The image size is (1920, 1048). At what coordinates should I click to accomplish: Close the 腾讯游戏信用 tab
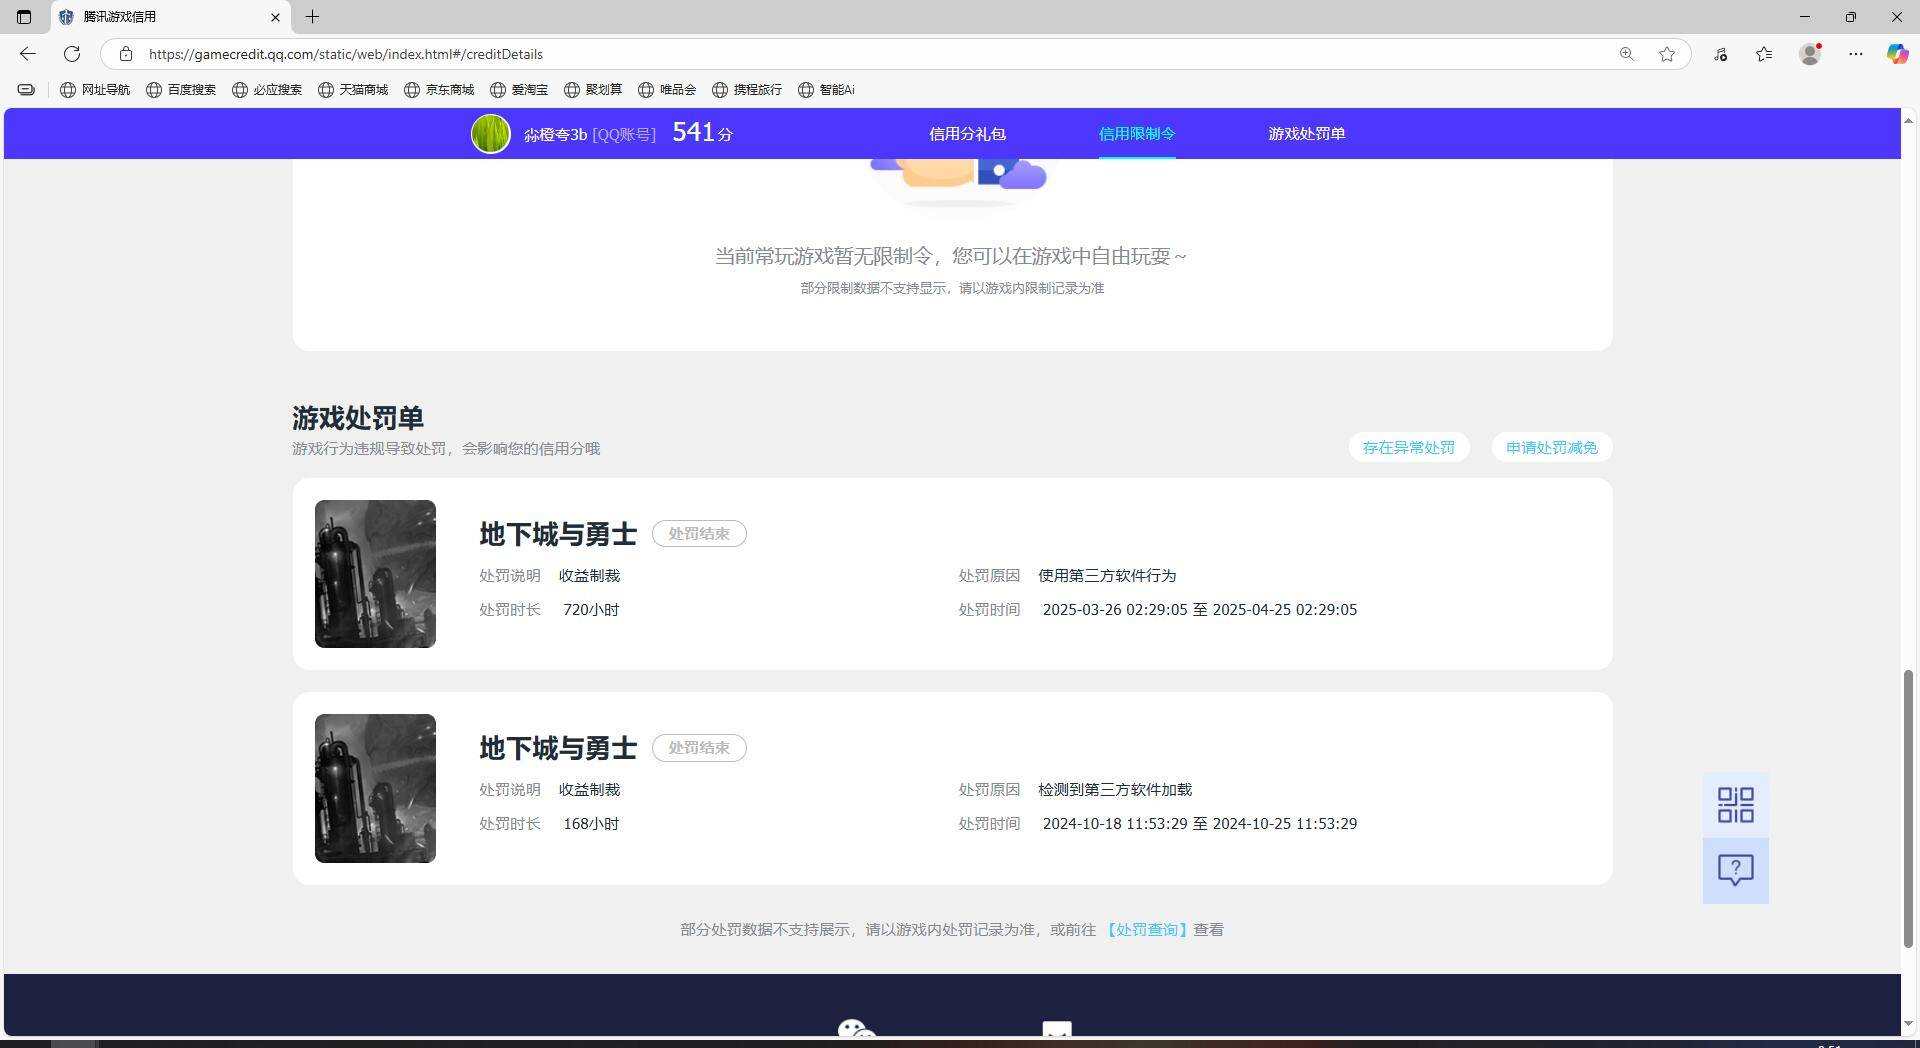point(275,17)
